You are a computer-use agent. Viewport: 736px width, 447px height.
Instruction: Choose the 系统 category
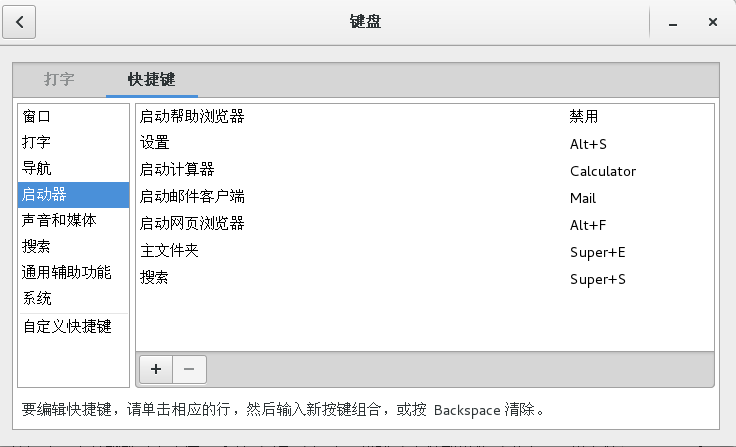(73, 298)
